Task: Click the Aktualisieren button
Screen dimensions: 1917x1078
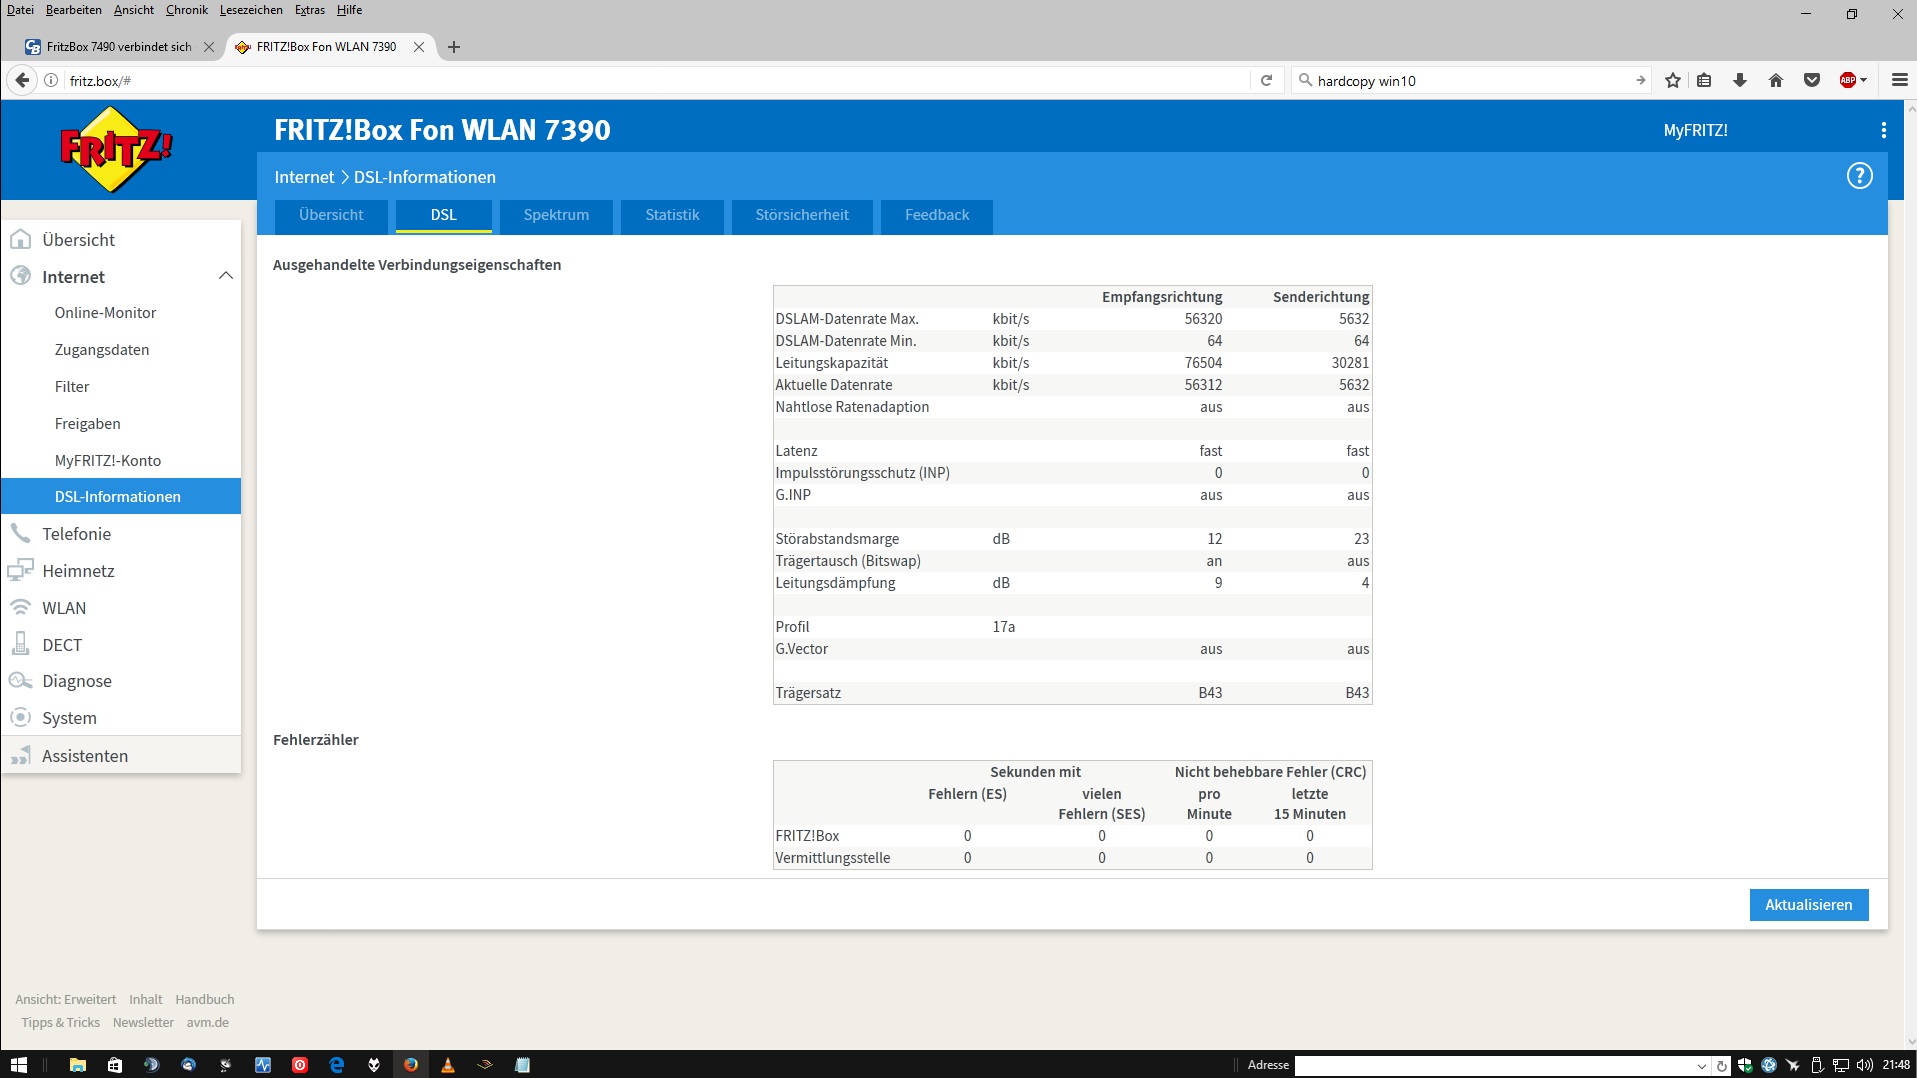Action: click(x=1808, y=905)
